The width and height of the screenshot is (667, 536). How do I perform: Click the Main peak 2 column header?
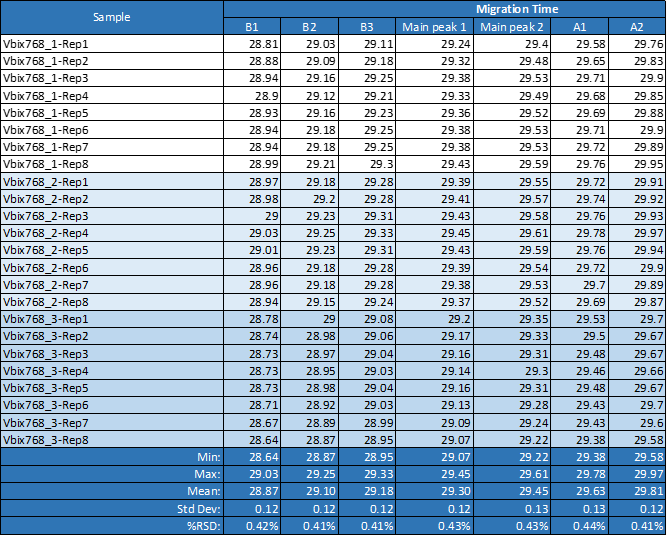[x=511, y=27]
